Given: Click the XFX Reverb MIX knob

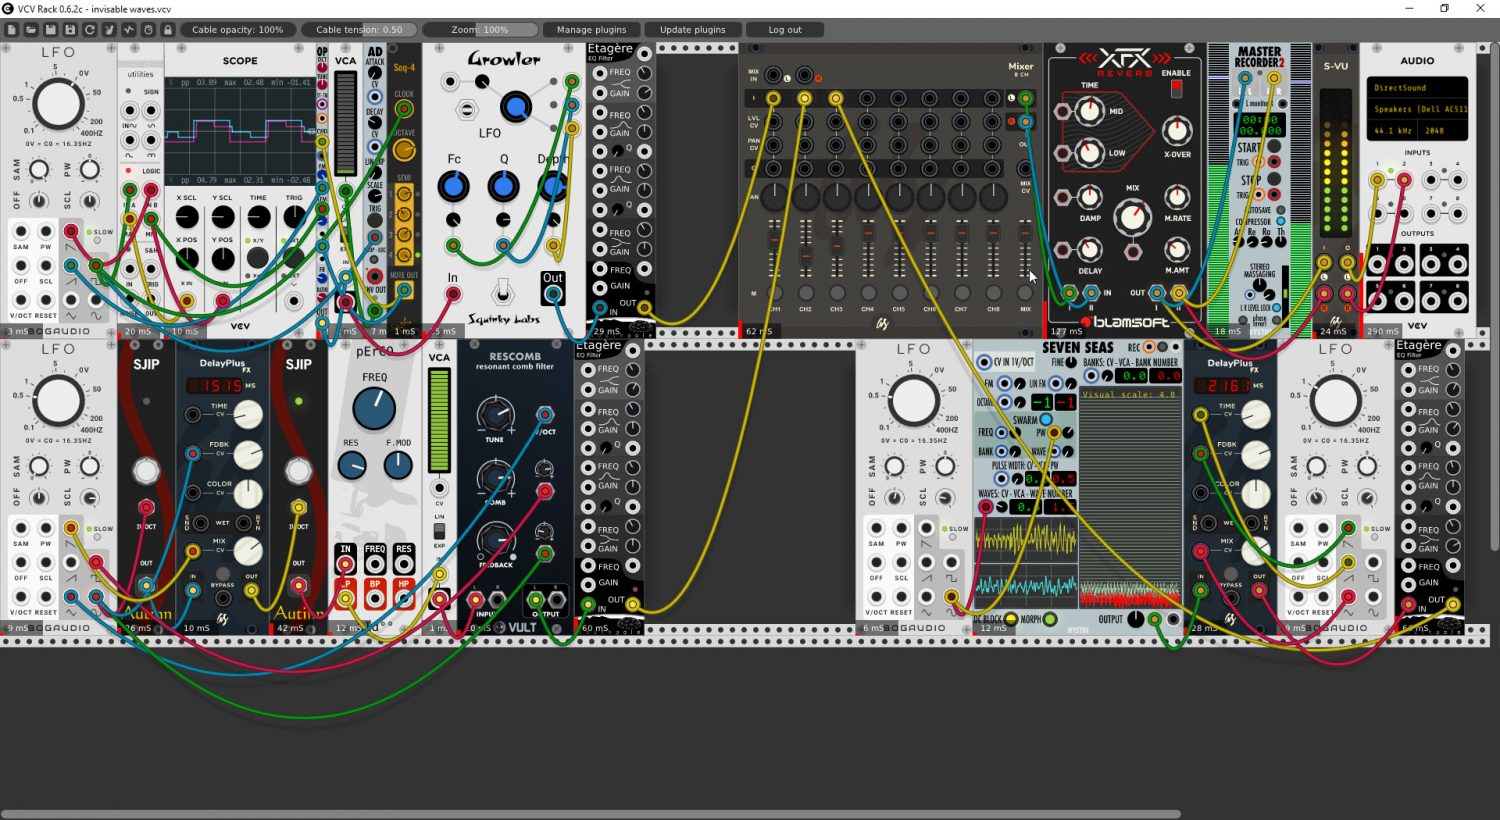Looking at the screenshot, I should point(1132,216).
